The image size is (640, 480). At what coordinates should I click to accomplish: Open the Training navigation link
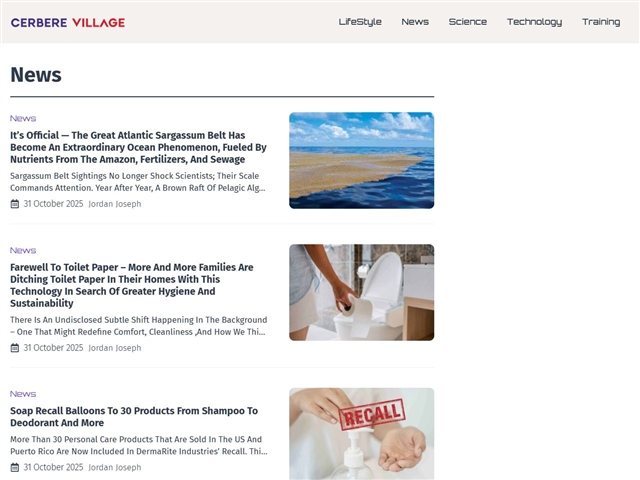coord(601,22)
